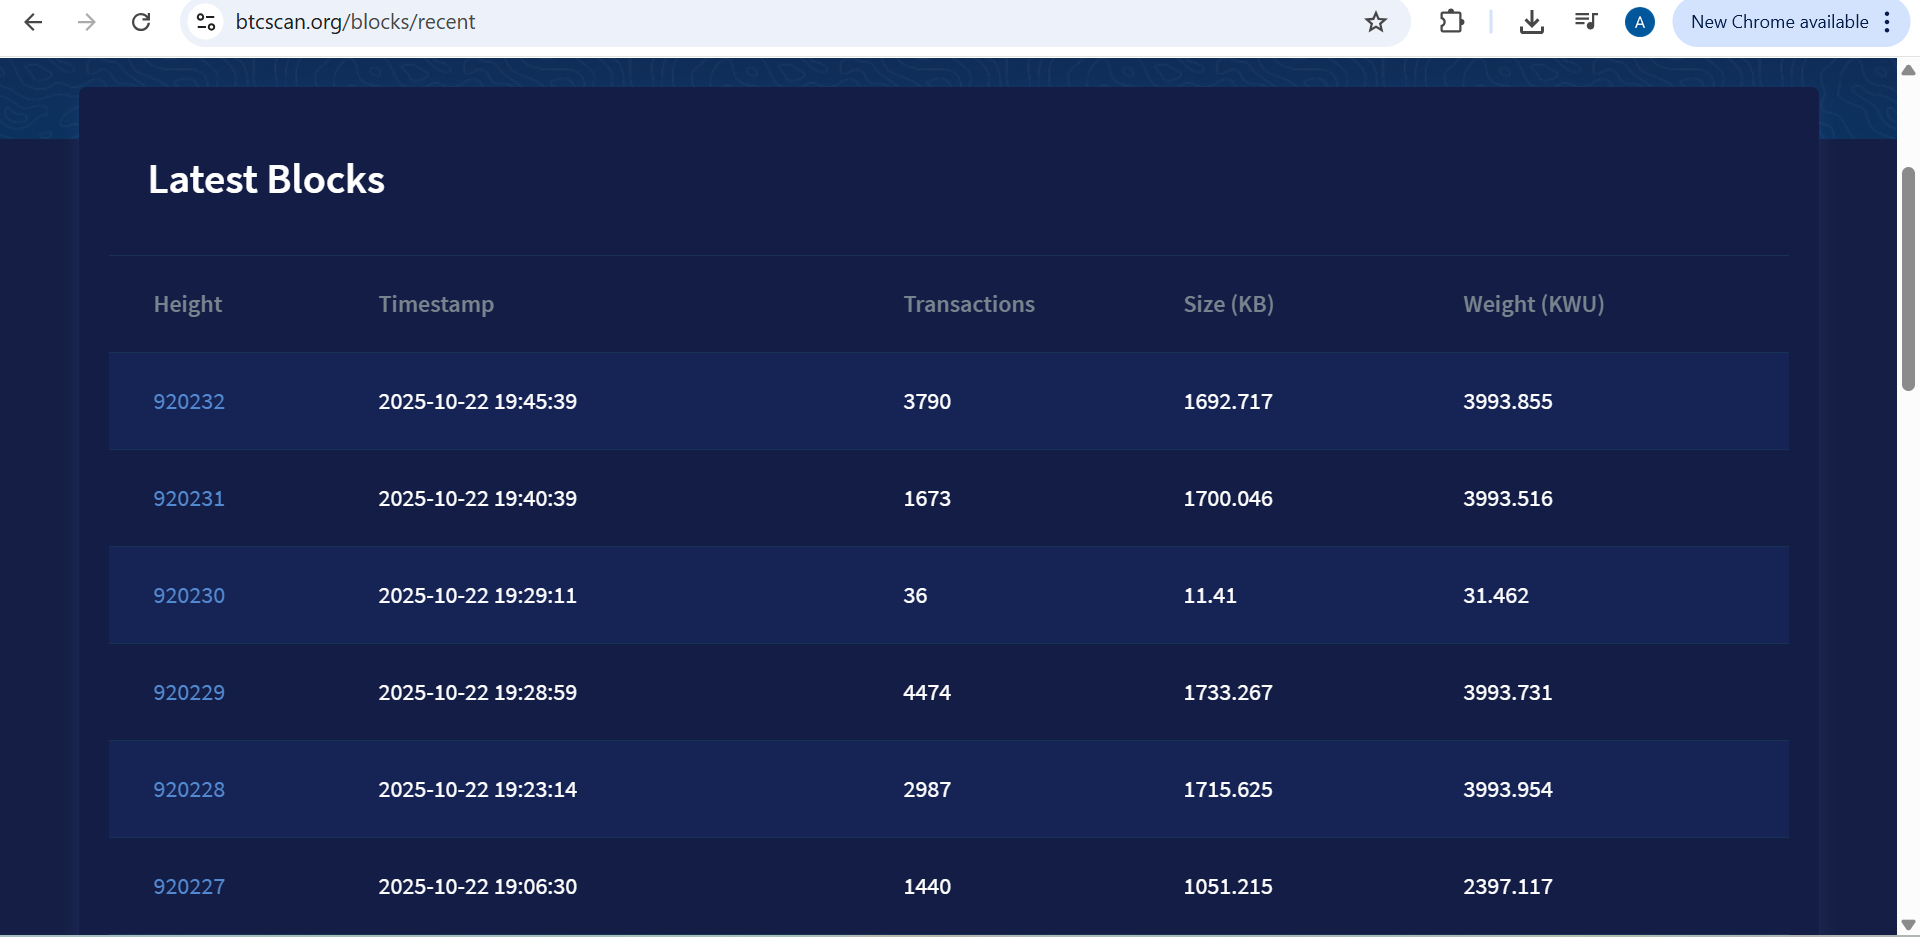Click weight value 3993.954
The width and height of the screenshot is (1920, 937).
(x=1508, y=790)
